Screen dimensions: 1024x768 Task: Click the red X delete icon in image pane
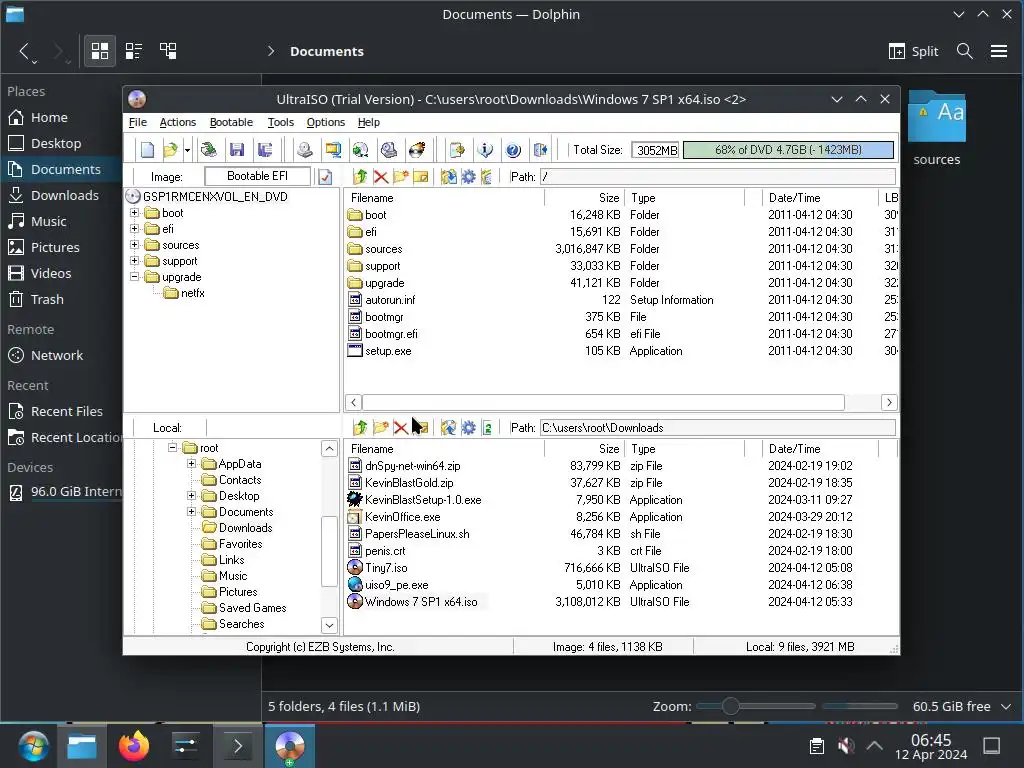[381, 176]
